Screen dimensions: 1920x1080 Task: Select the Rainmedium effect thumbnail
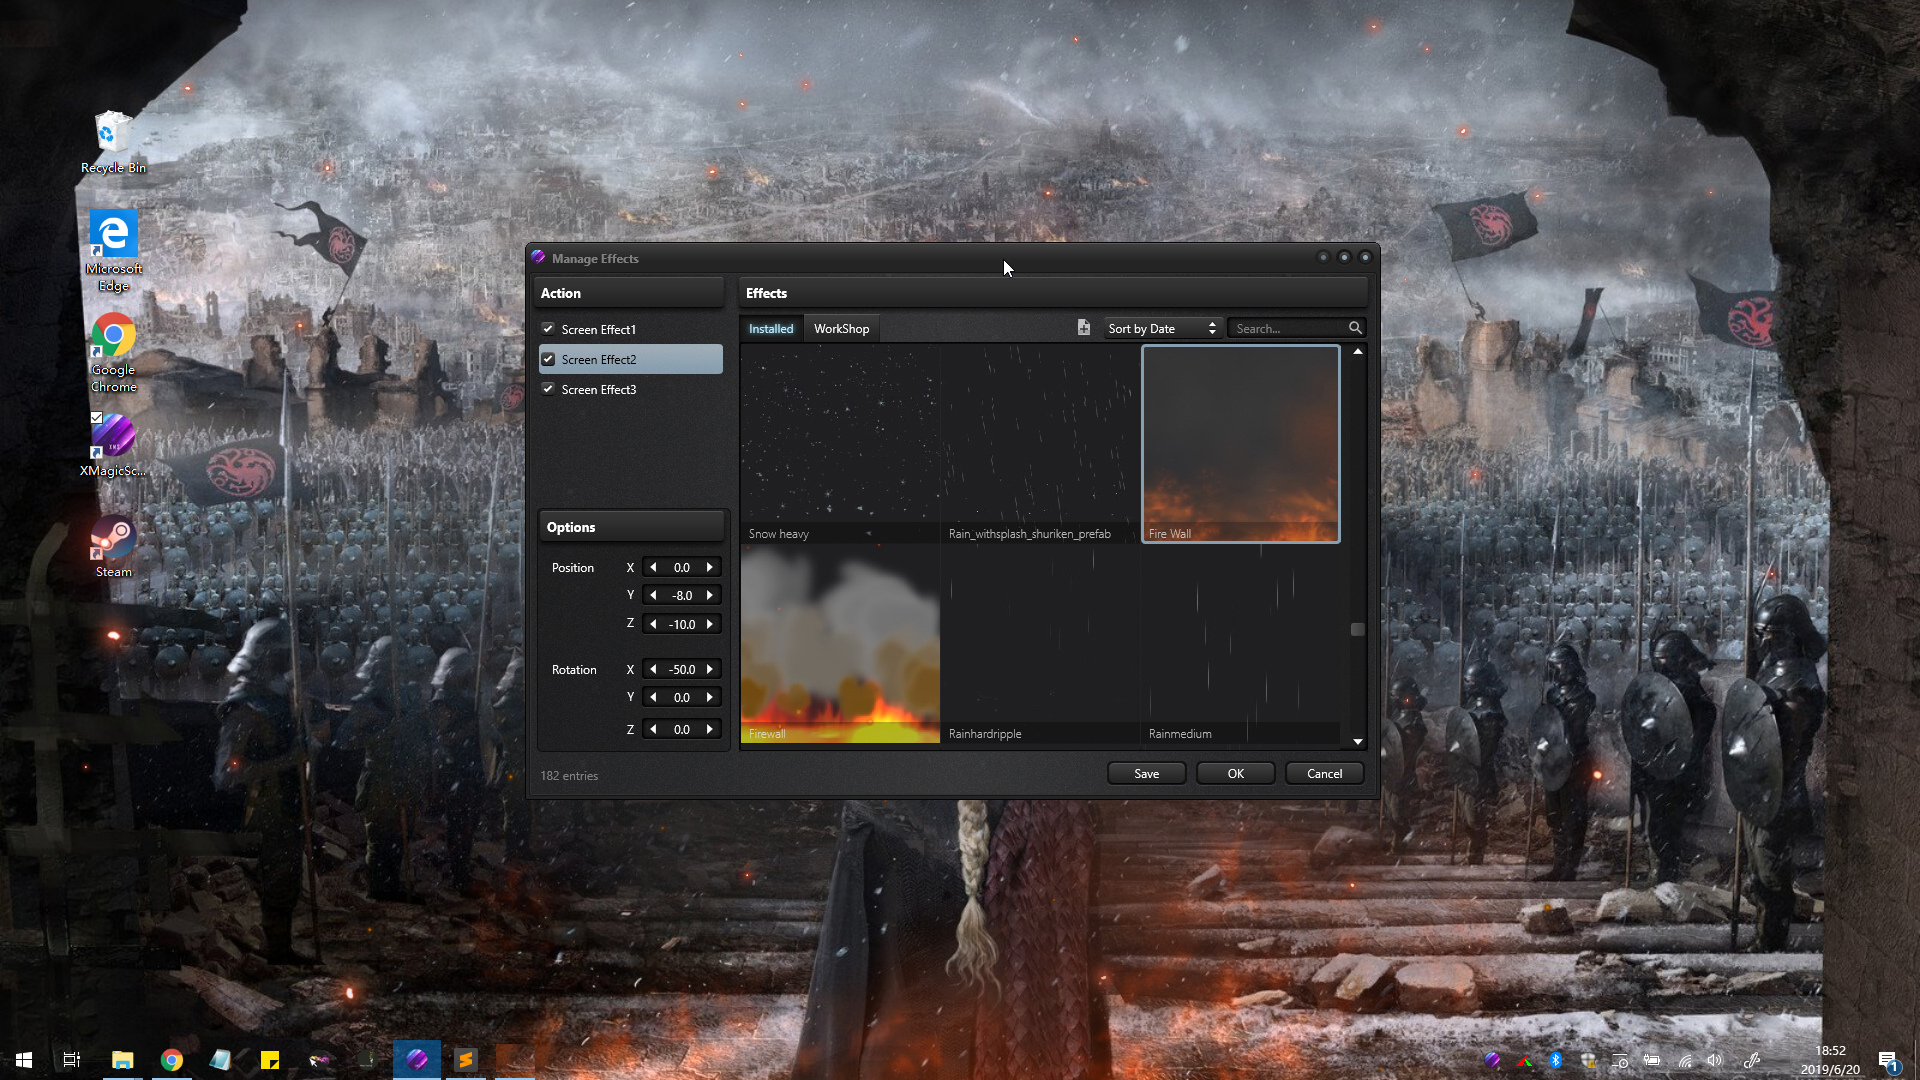[x=1240, y=644]
